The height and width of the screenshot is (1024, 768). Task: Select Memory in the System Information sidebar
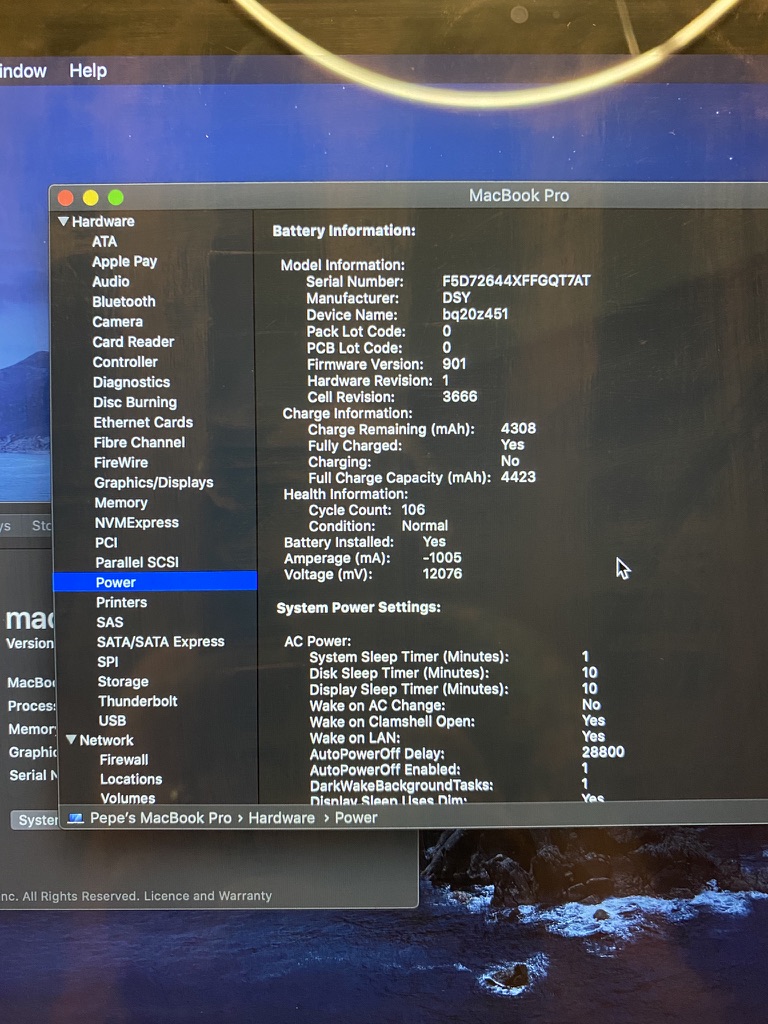pyautogui.click(x=121, y=503)
